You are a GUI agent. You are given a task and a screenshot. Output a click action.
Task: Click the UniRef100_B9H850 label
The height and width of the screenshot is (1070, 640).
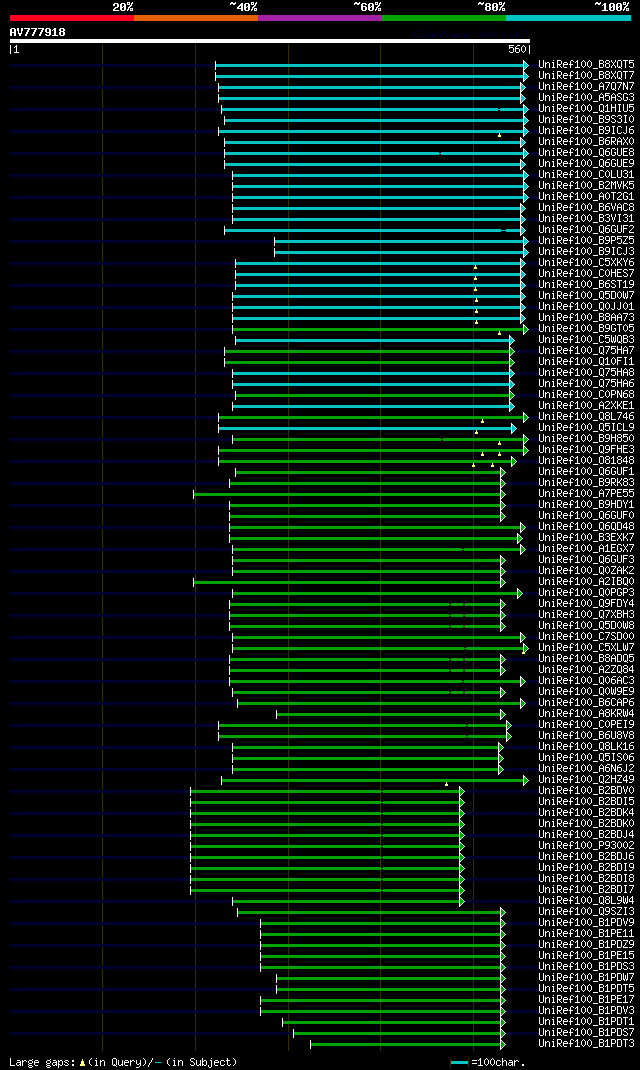click(x=586, y=439)
